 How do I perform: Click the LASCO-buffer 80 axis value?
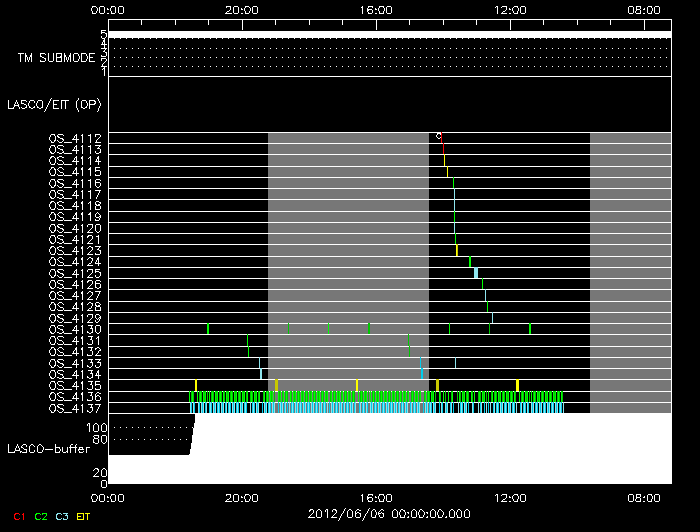click(x=100, y=440)
